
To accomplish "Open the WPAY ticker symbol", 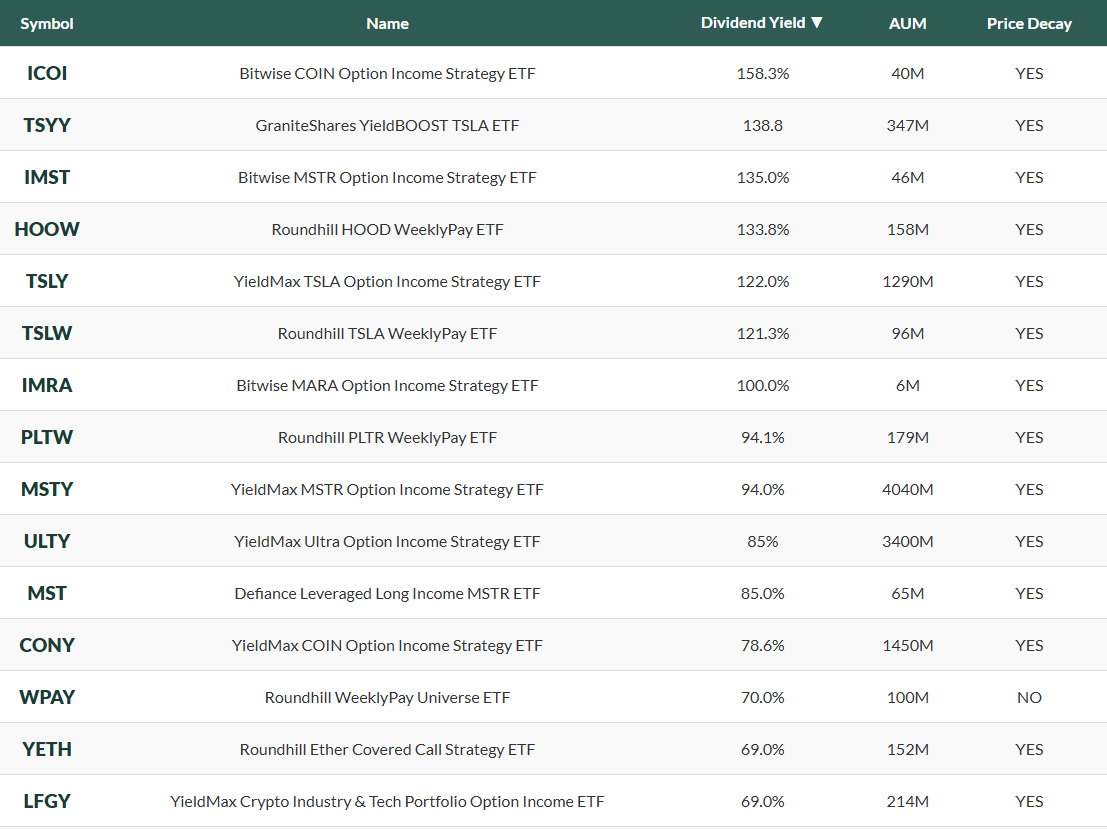I will pos(47,697).
